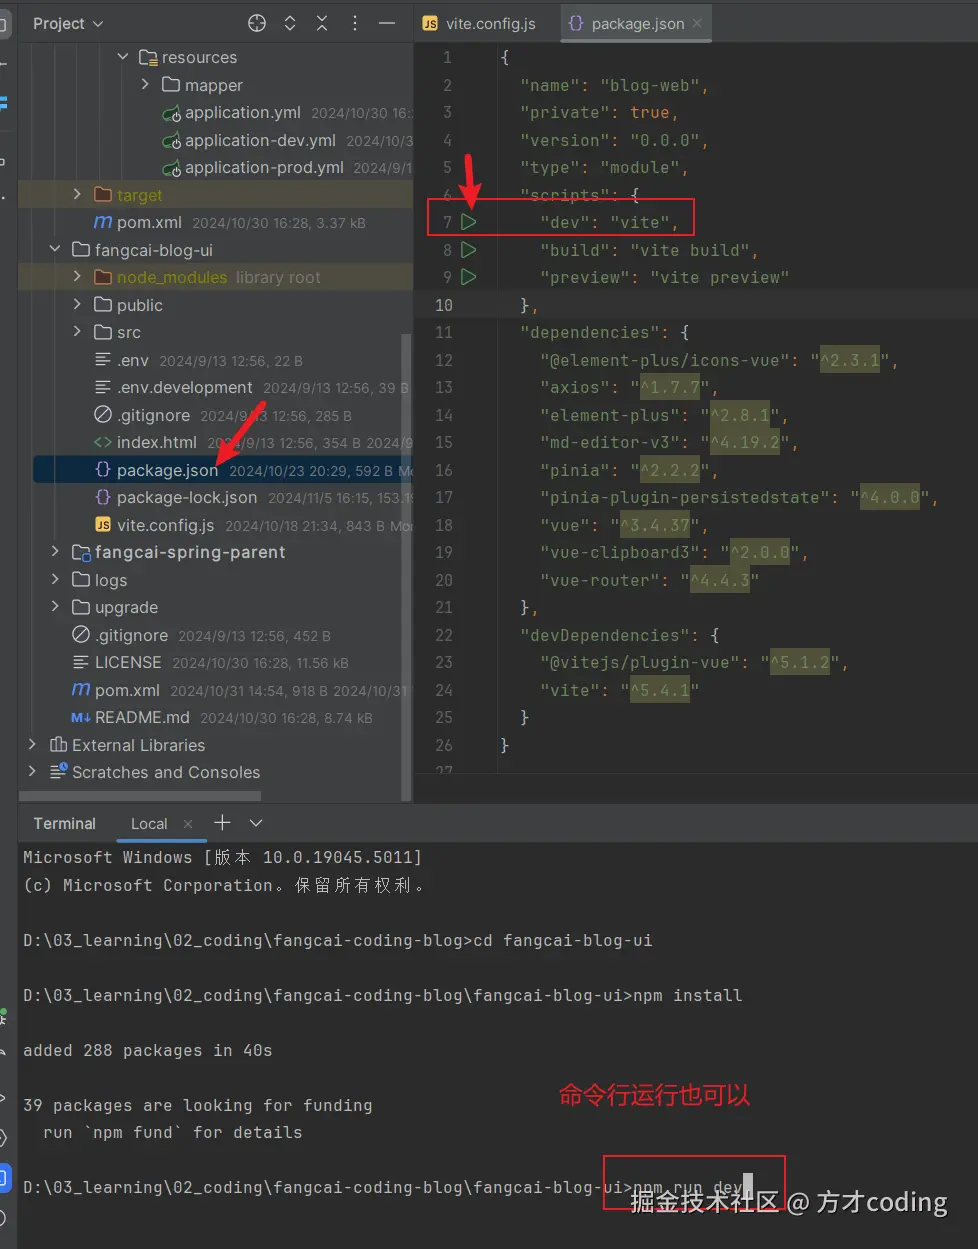The width and height of the screenshot is (978, 1249).
Task: Open vite.config.js in project tree
Action: [x=165, y=525]
